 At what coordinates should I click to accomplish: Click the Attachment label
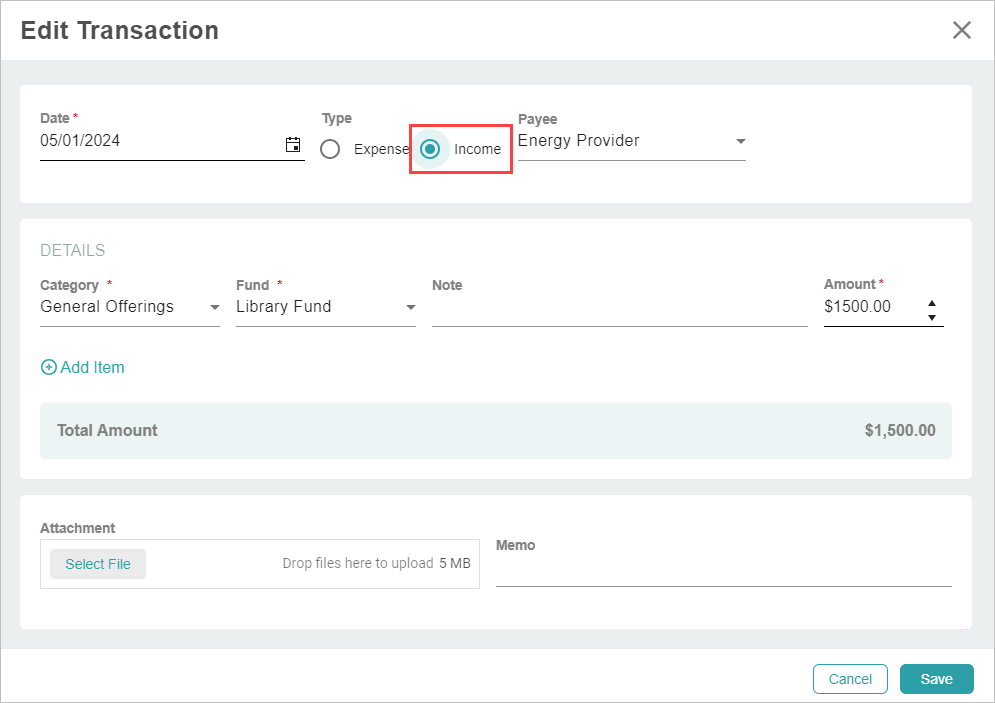click(x=77, y=528)
